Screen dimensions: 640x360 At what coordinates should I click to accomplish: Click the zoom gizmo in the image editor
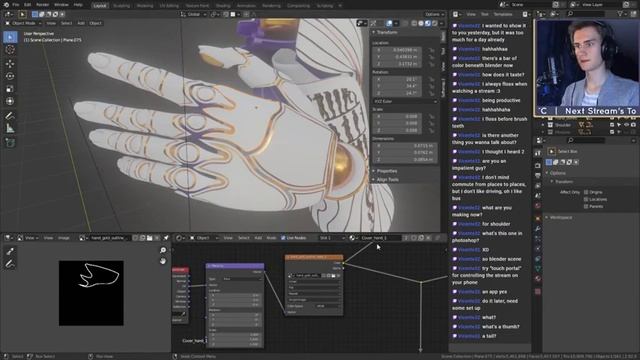[163, 250]
